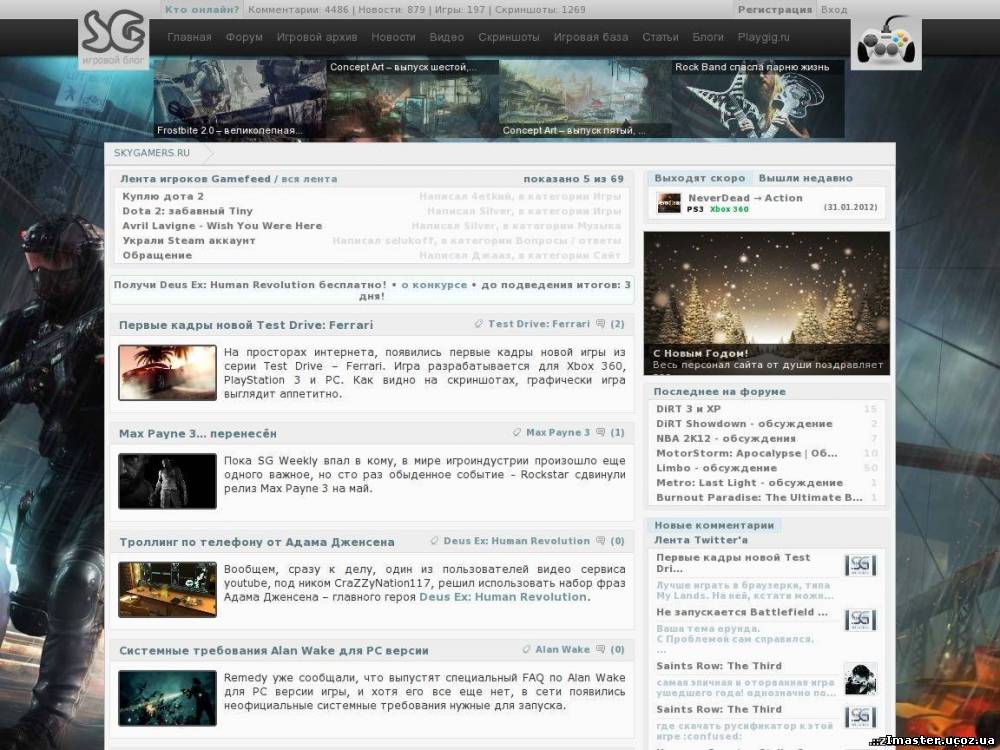
Task: Select the Лента Twitter'а tab
Action: (701, 540)
